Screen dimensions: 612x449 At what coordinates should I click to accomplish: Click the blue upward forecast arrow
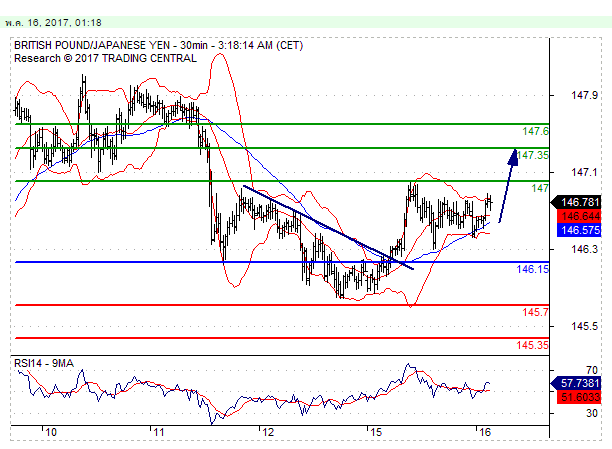point(508,185)
